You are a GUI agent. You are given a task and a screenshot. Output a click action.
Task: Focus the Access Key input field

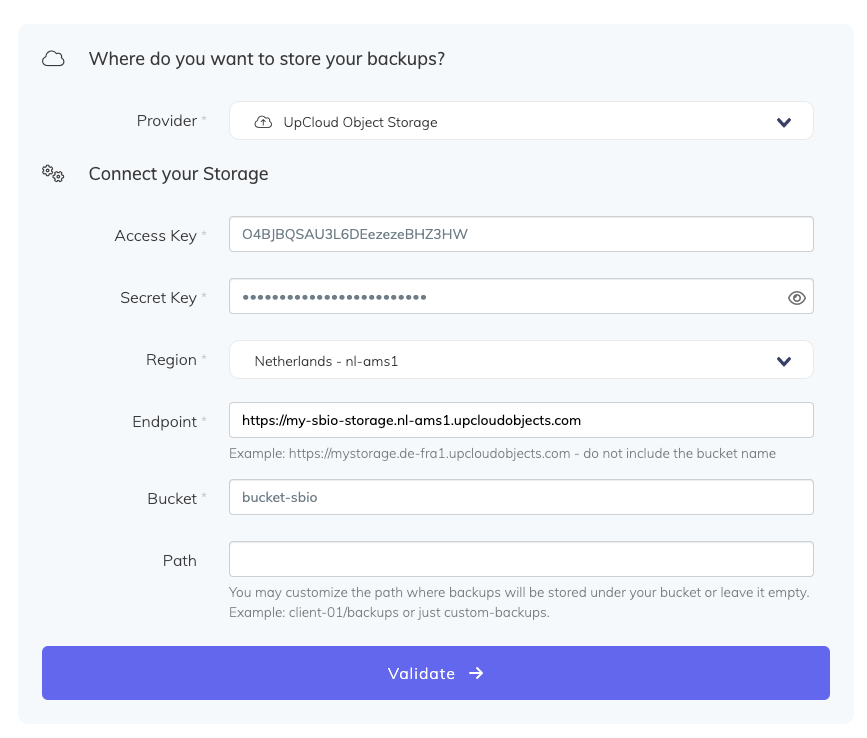click(520, 235)
